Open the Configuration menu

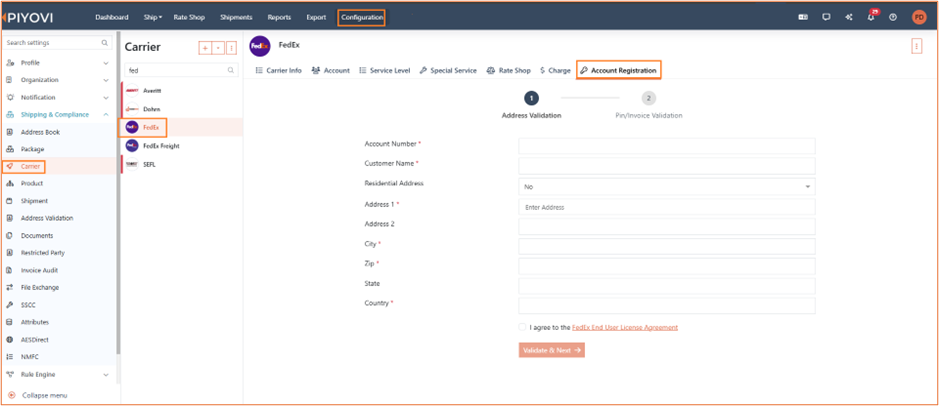pos(362,17)
